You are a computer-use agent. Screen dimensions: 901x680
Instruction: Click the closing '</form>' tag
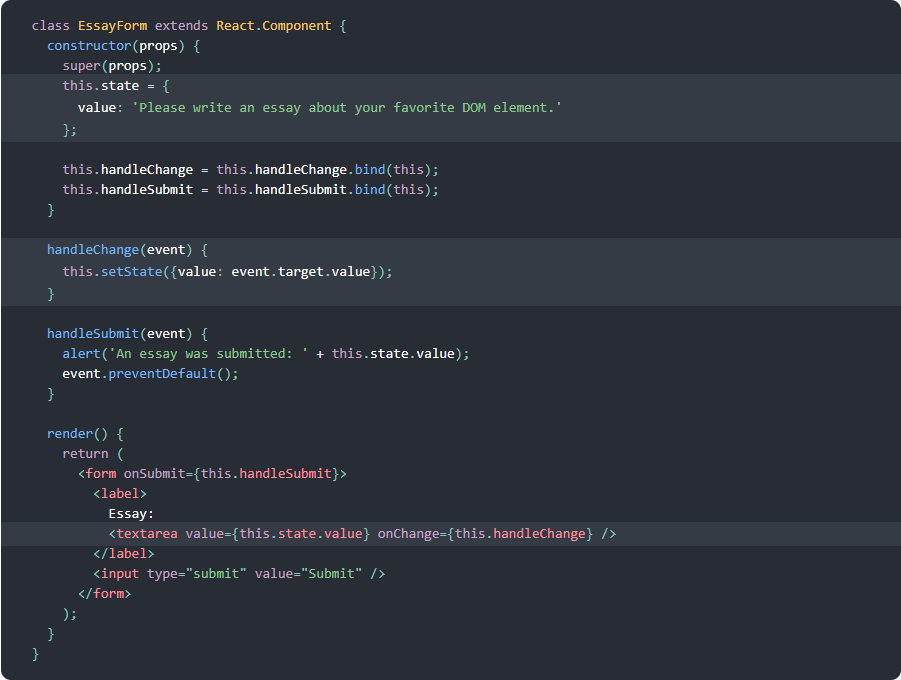[105, 594]
